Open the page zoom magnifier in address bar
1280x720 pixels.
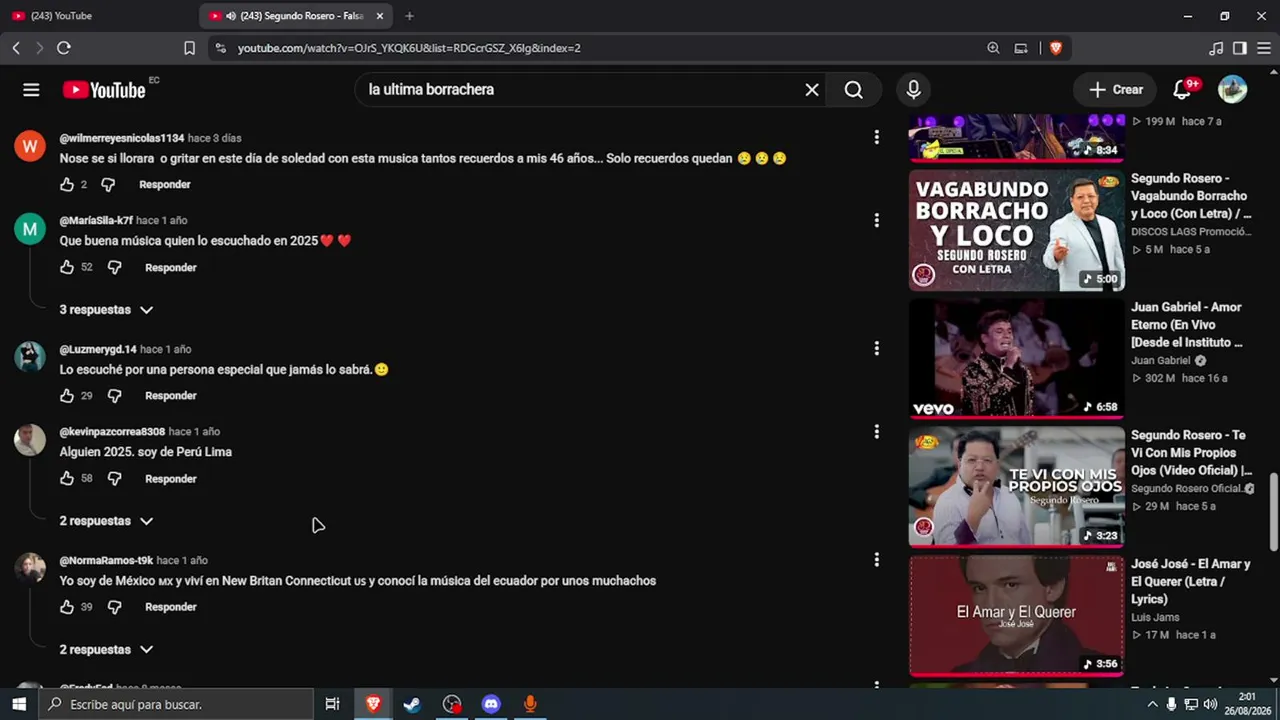[993, 48]
